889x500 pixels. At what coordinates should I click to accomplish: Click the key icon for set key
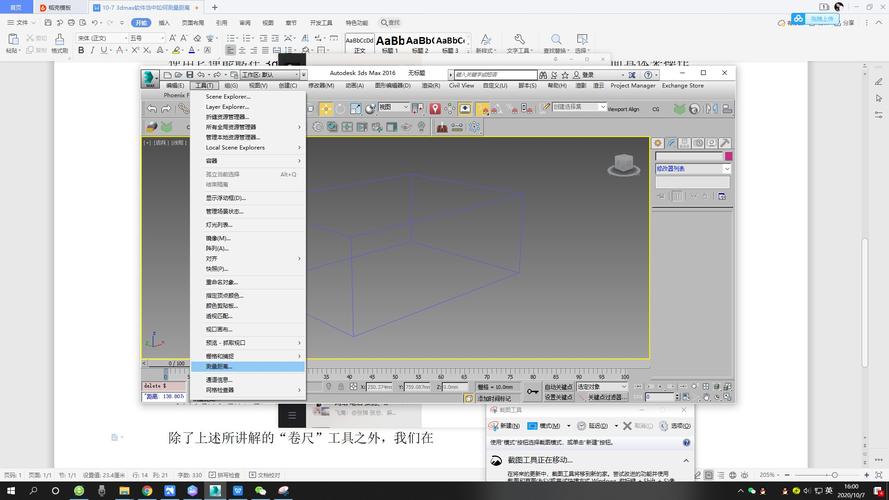pos(533,392)
